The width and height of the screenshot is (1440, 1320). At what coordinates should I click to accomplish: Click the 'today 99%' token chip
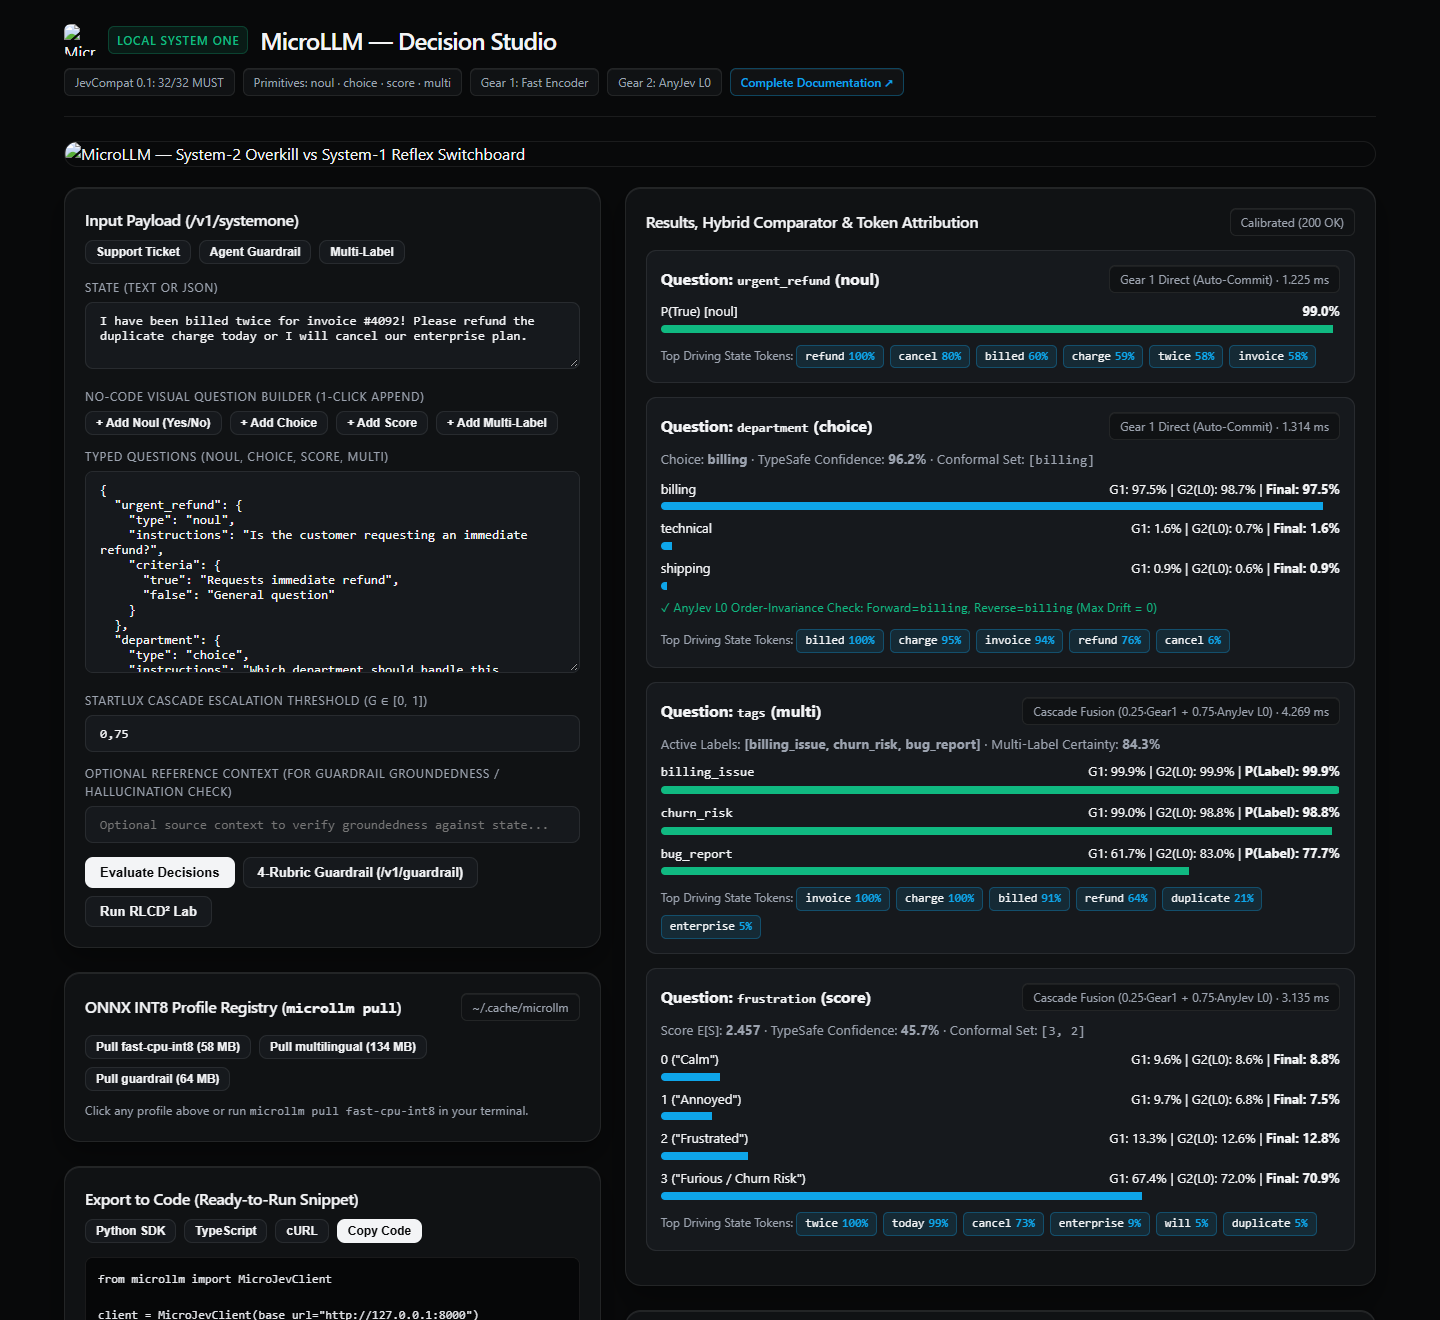(x=920, y=1223)
